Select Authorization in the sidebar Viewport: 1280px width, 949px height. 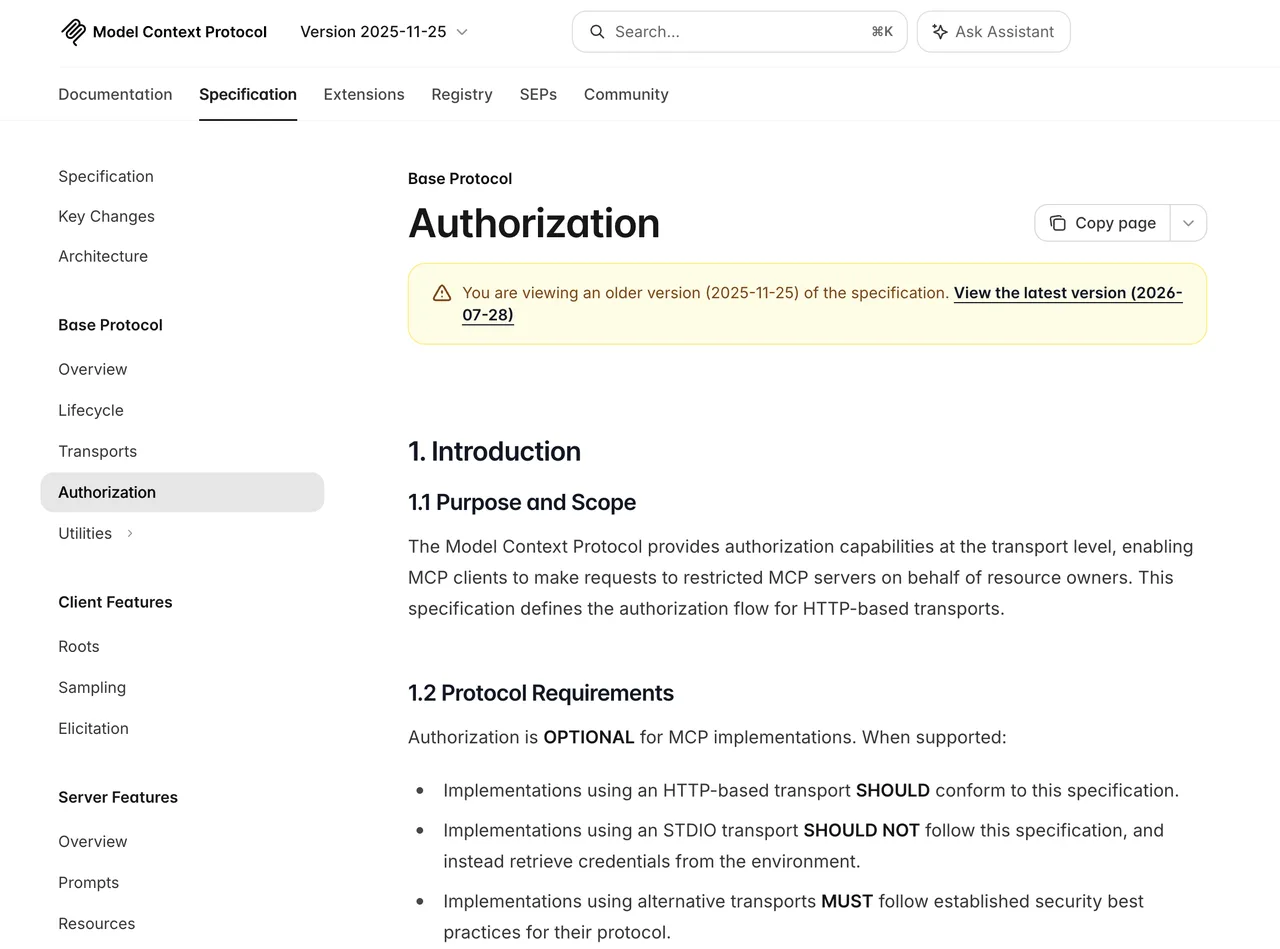tap(182, 493)
